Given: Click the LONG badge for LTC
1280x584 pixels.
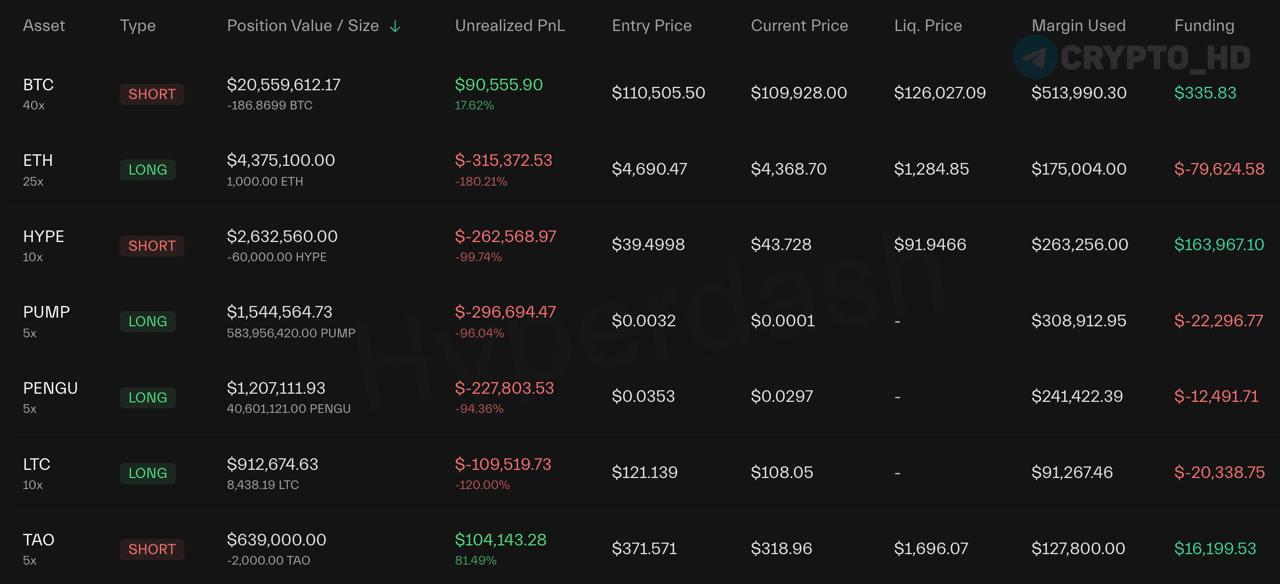Looking at the screenshot, I should click(x=148, y=473).
